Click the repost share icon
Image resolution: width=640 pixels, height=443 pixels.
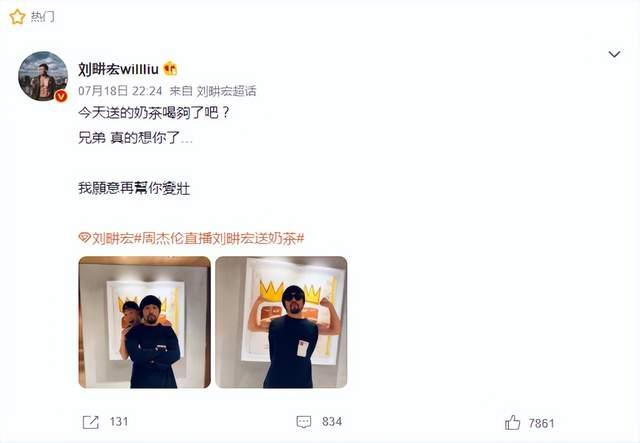point(91,422)
